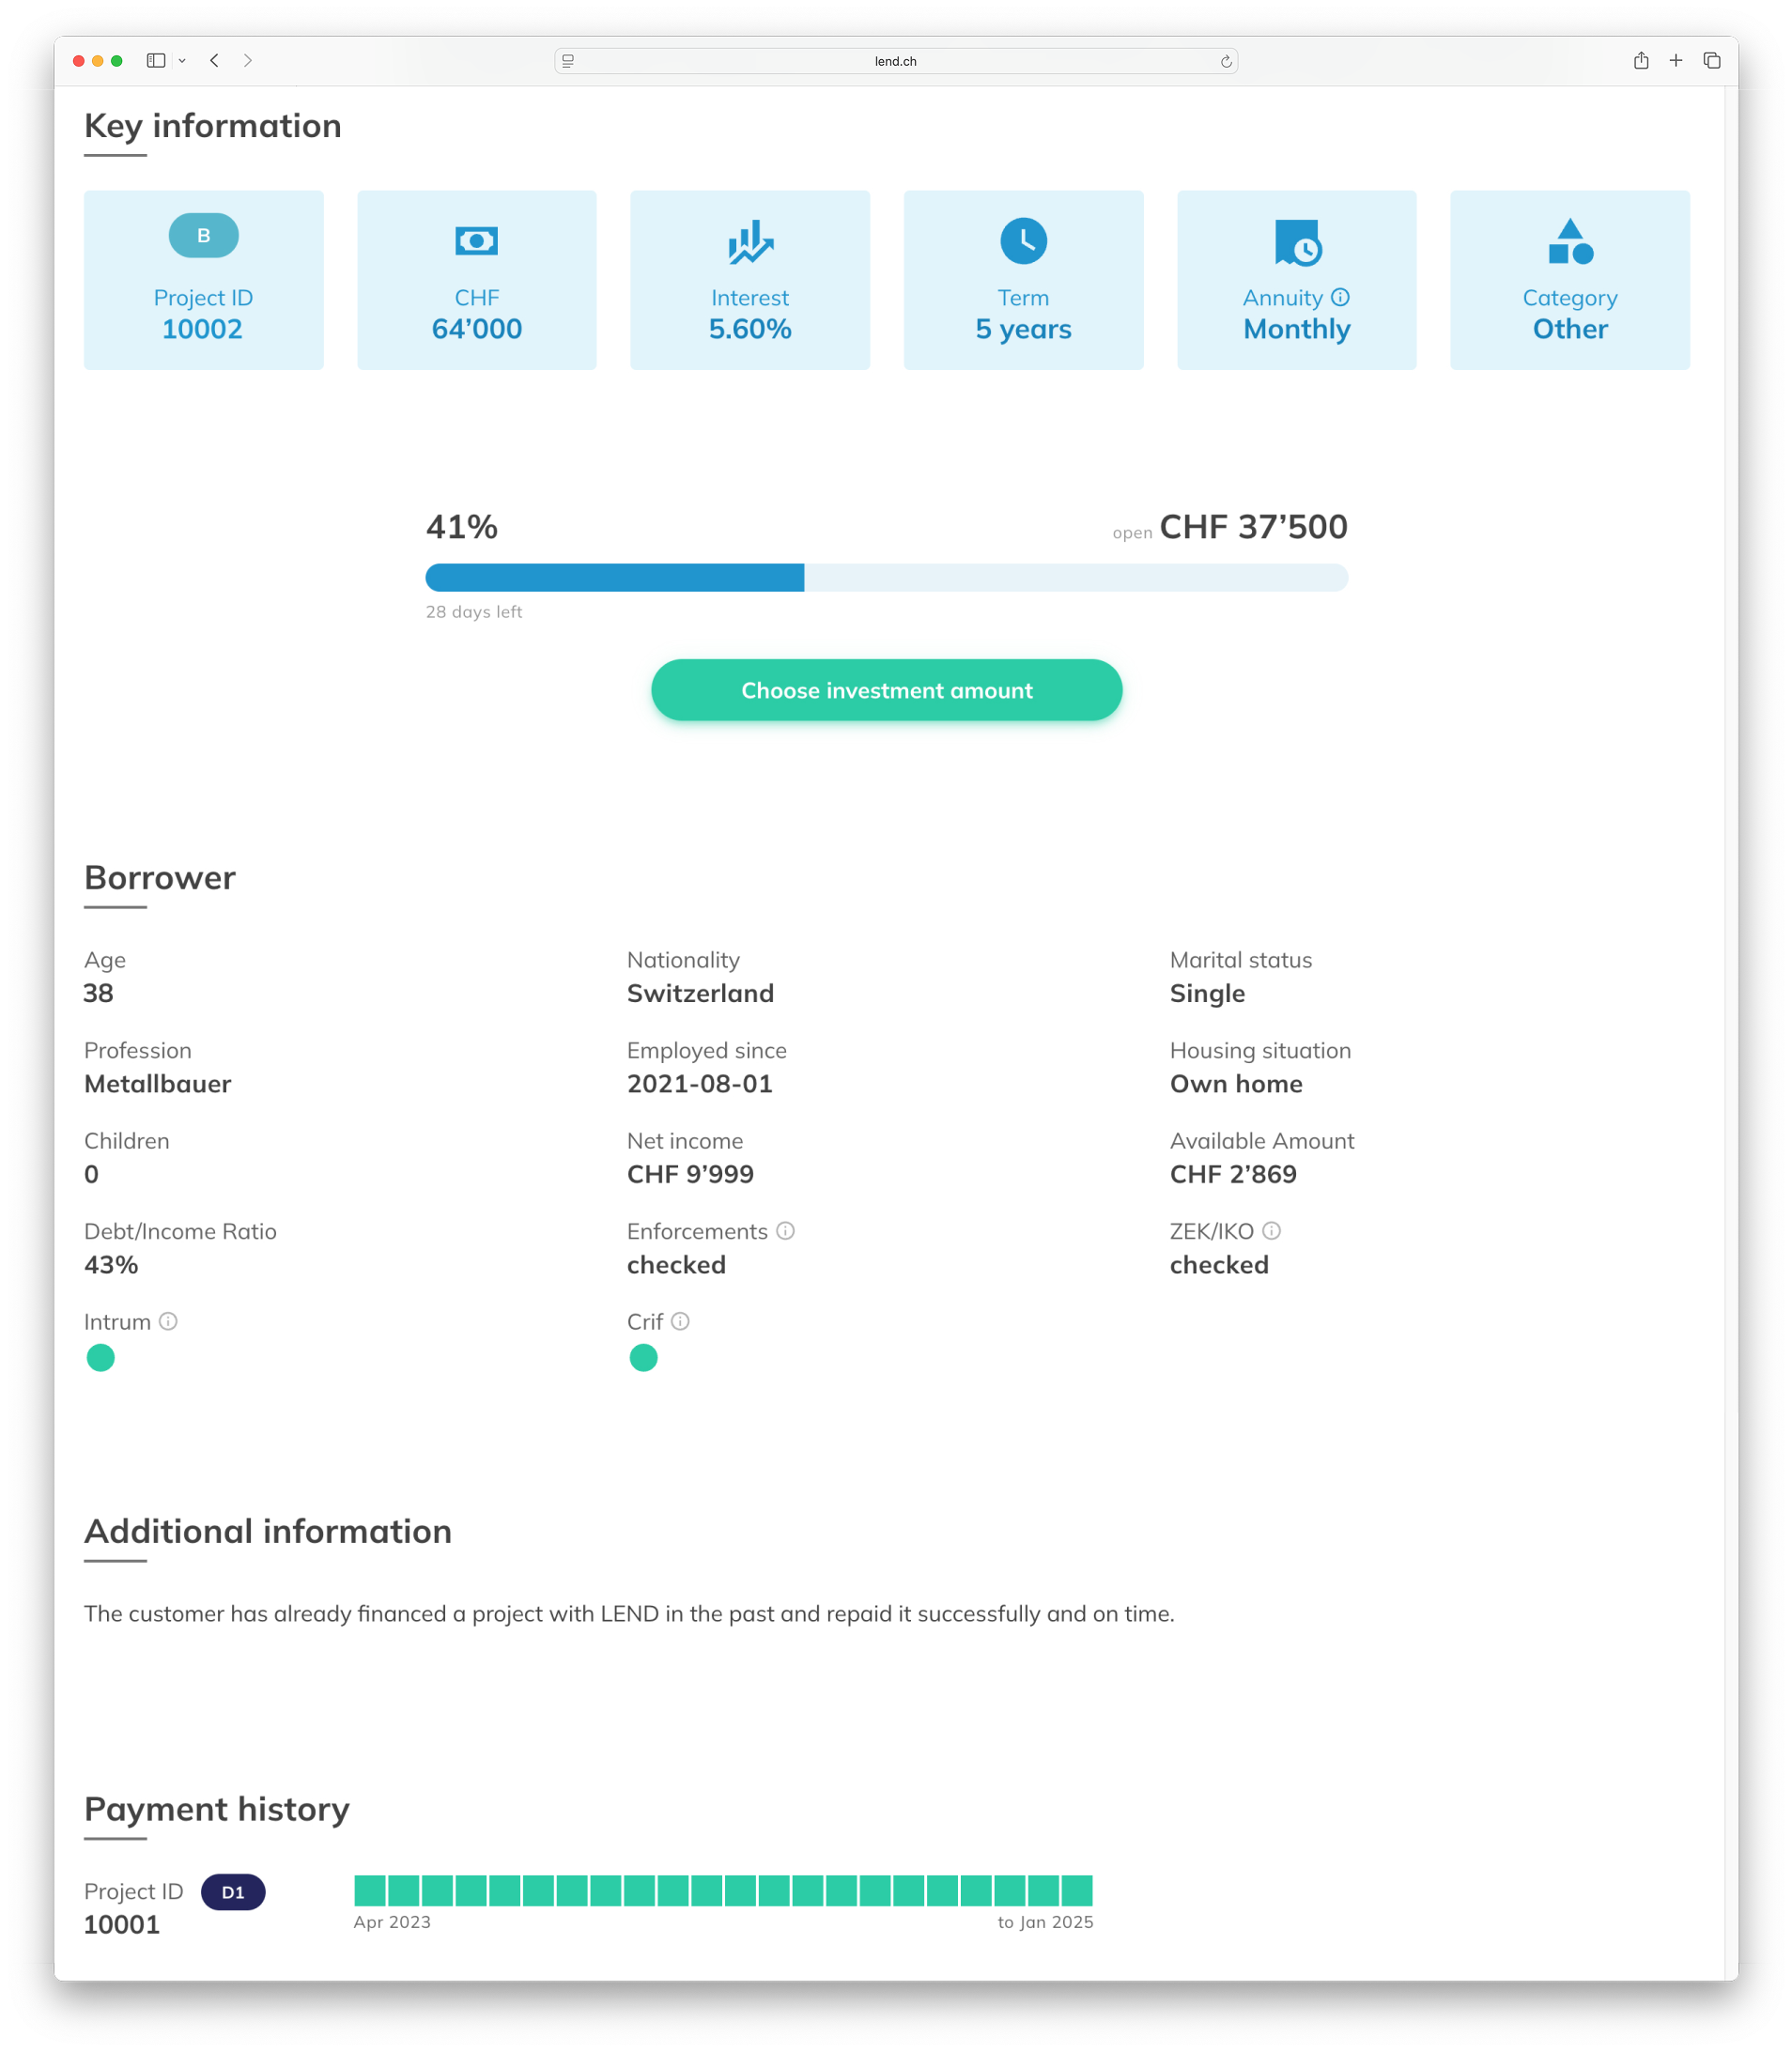Image resolution: width=1792 pixels, height=2052 pixels.
Task: Click the B rating badge
Action: 203,236
